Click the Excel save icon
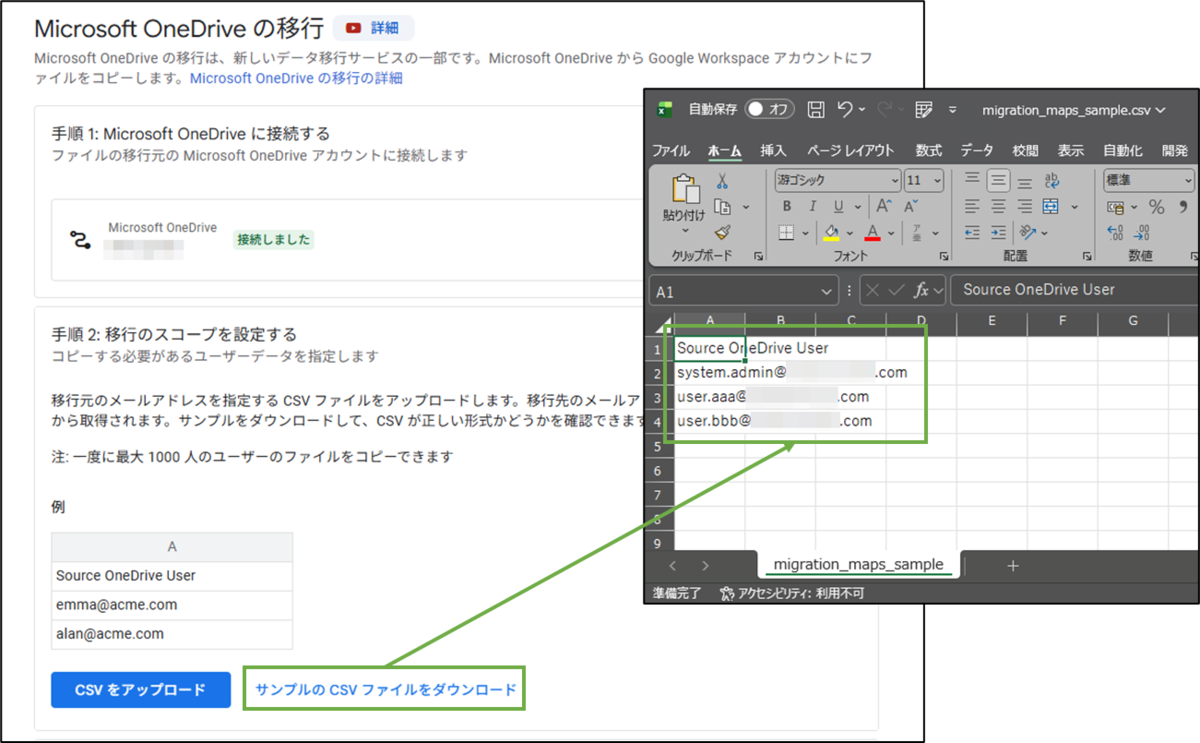Viewport: 1200px width, 743px height. pyautogui.click(x=816, y=109)
